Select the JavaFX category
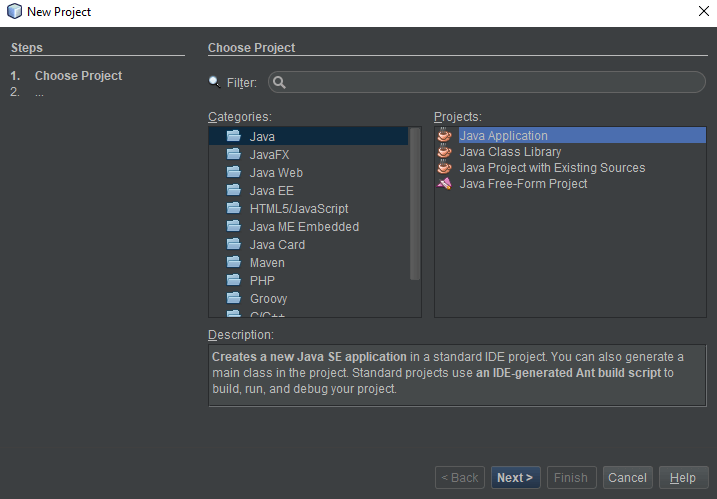The image size is (717, 499). [308, 155]
